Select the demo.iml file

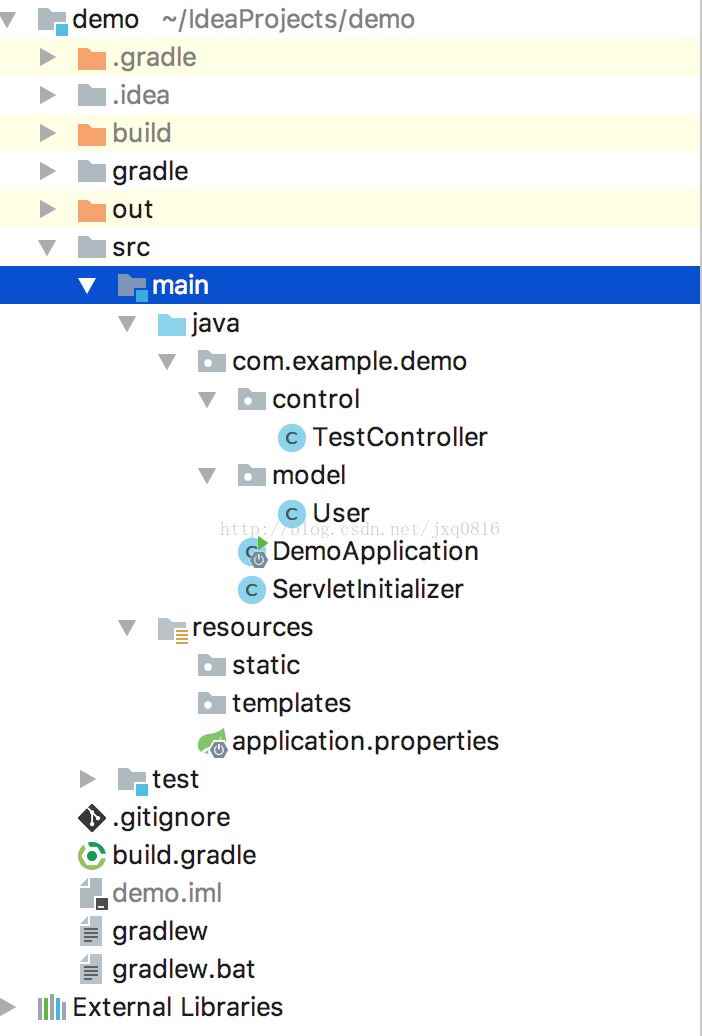tap(167, 894)
